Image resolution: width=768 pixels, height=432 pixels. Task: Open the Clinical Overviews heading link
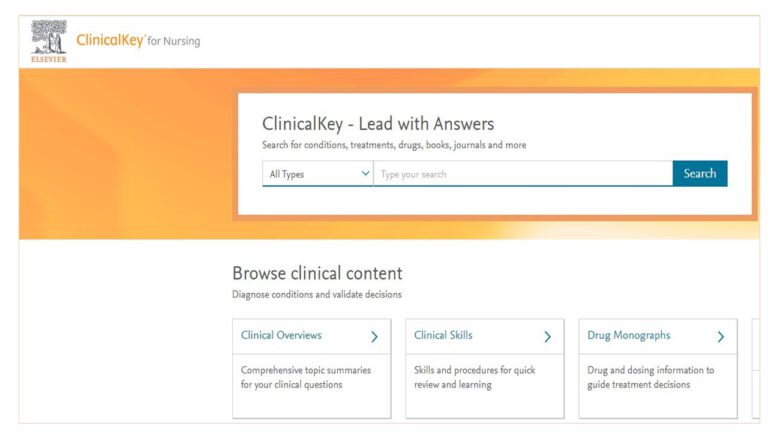[x=281, y=336]
